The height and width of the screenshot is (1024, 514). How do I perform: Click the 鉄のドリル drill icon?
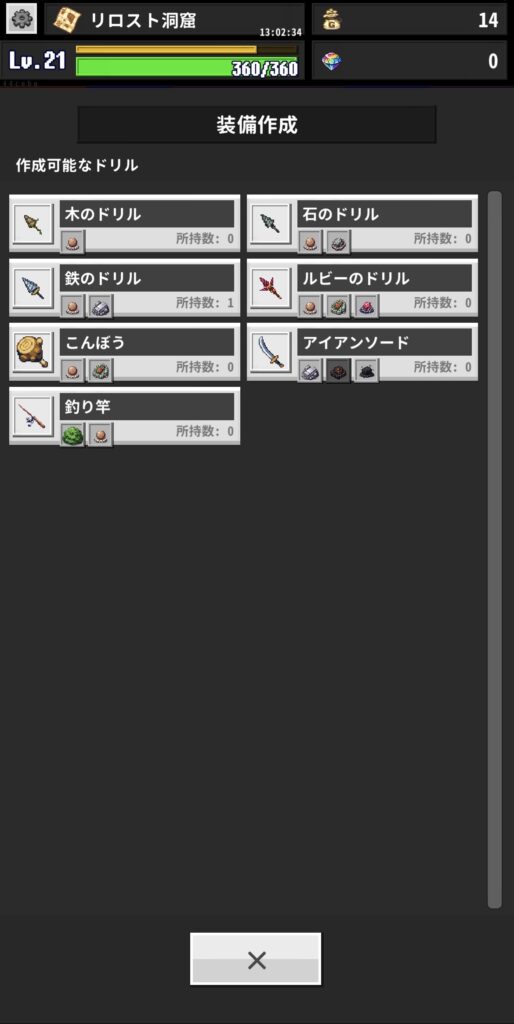point(33,288)
